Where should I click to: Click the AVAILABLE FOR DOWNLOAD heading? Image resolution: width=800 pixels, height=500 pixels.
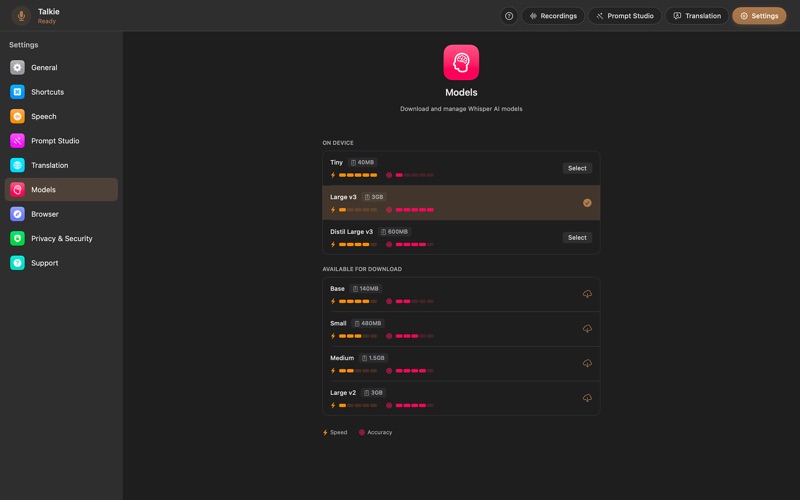362,269
